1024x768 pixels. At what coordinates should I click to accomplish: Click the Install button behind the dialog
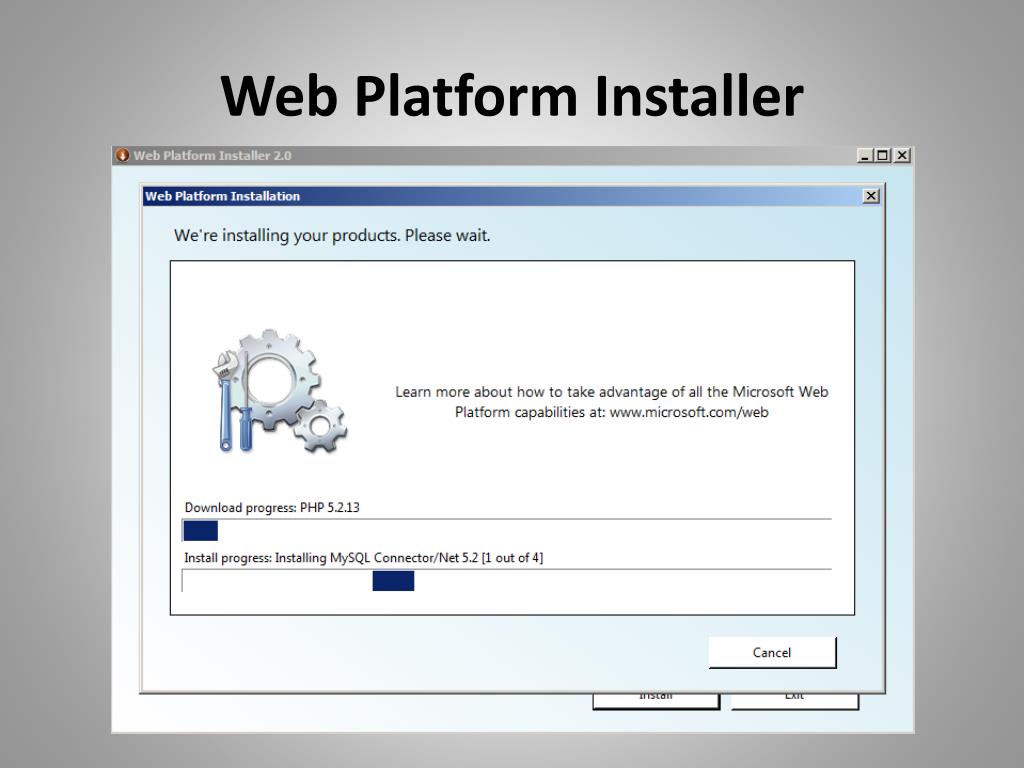(656, 700)
